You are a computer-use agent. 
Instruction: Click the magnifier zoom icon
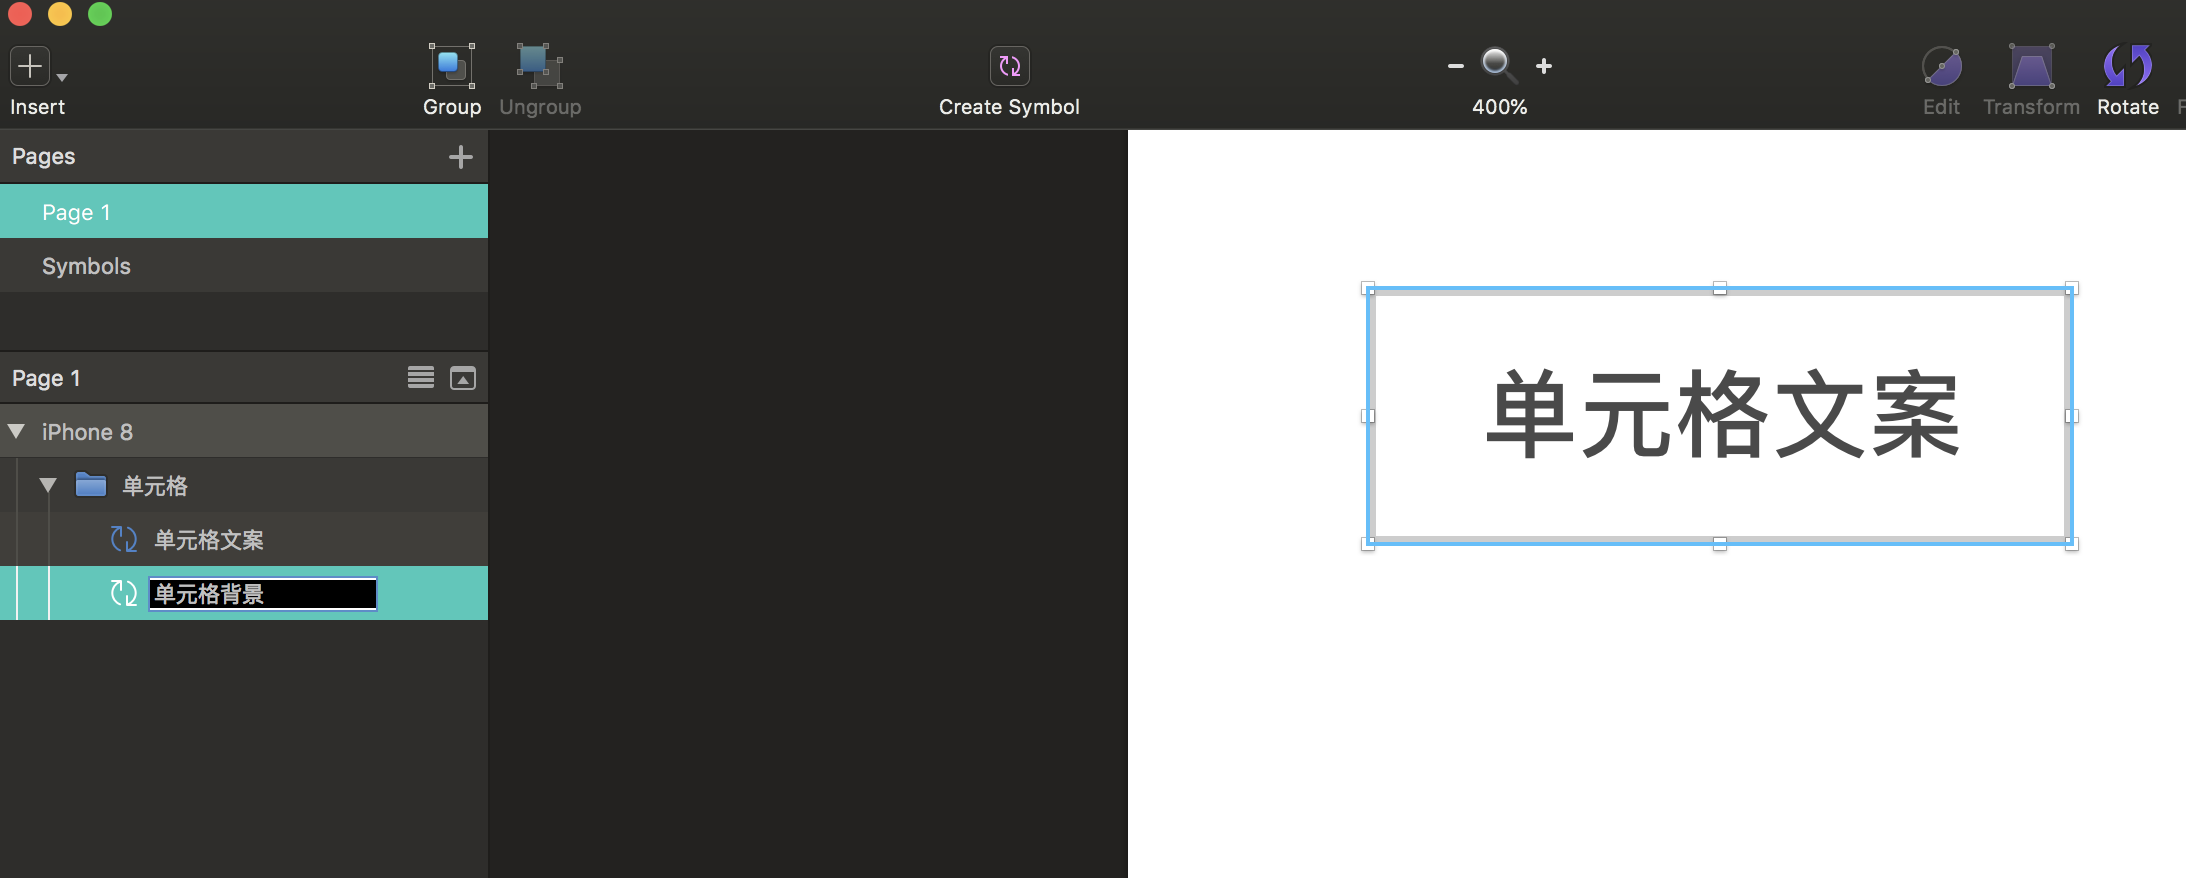(x=1498, y=65)
